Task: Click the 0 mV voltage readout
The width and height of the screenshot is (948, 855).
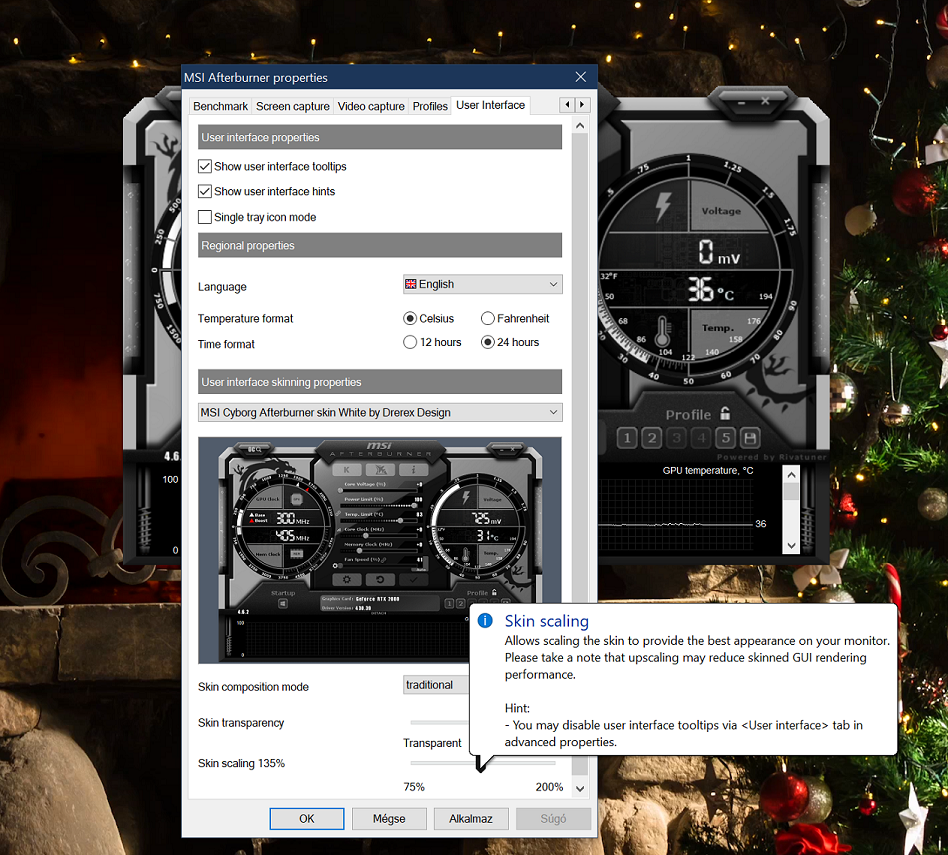Action: 719,252
